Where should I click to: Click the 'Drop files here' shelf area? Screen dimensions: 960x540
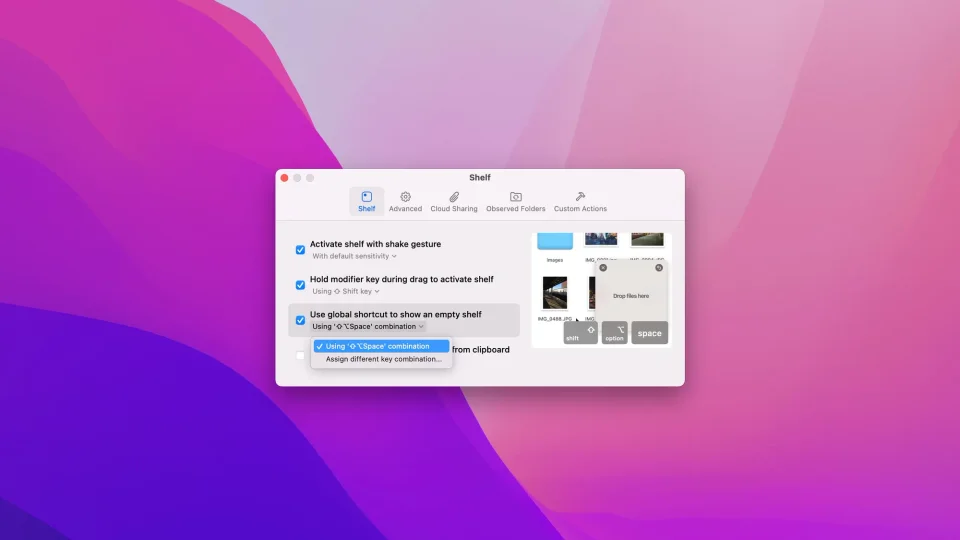pyautogui.click(x=631, y=296)
